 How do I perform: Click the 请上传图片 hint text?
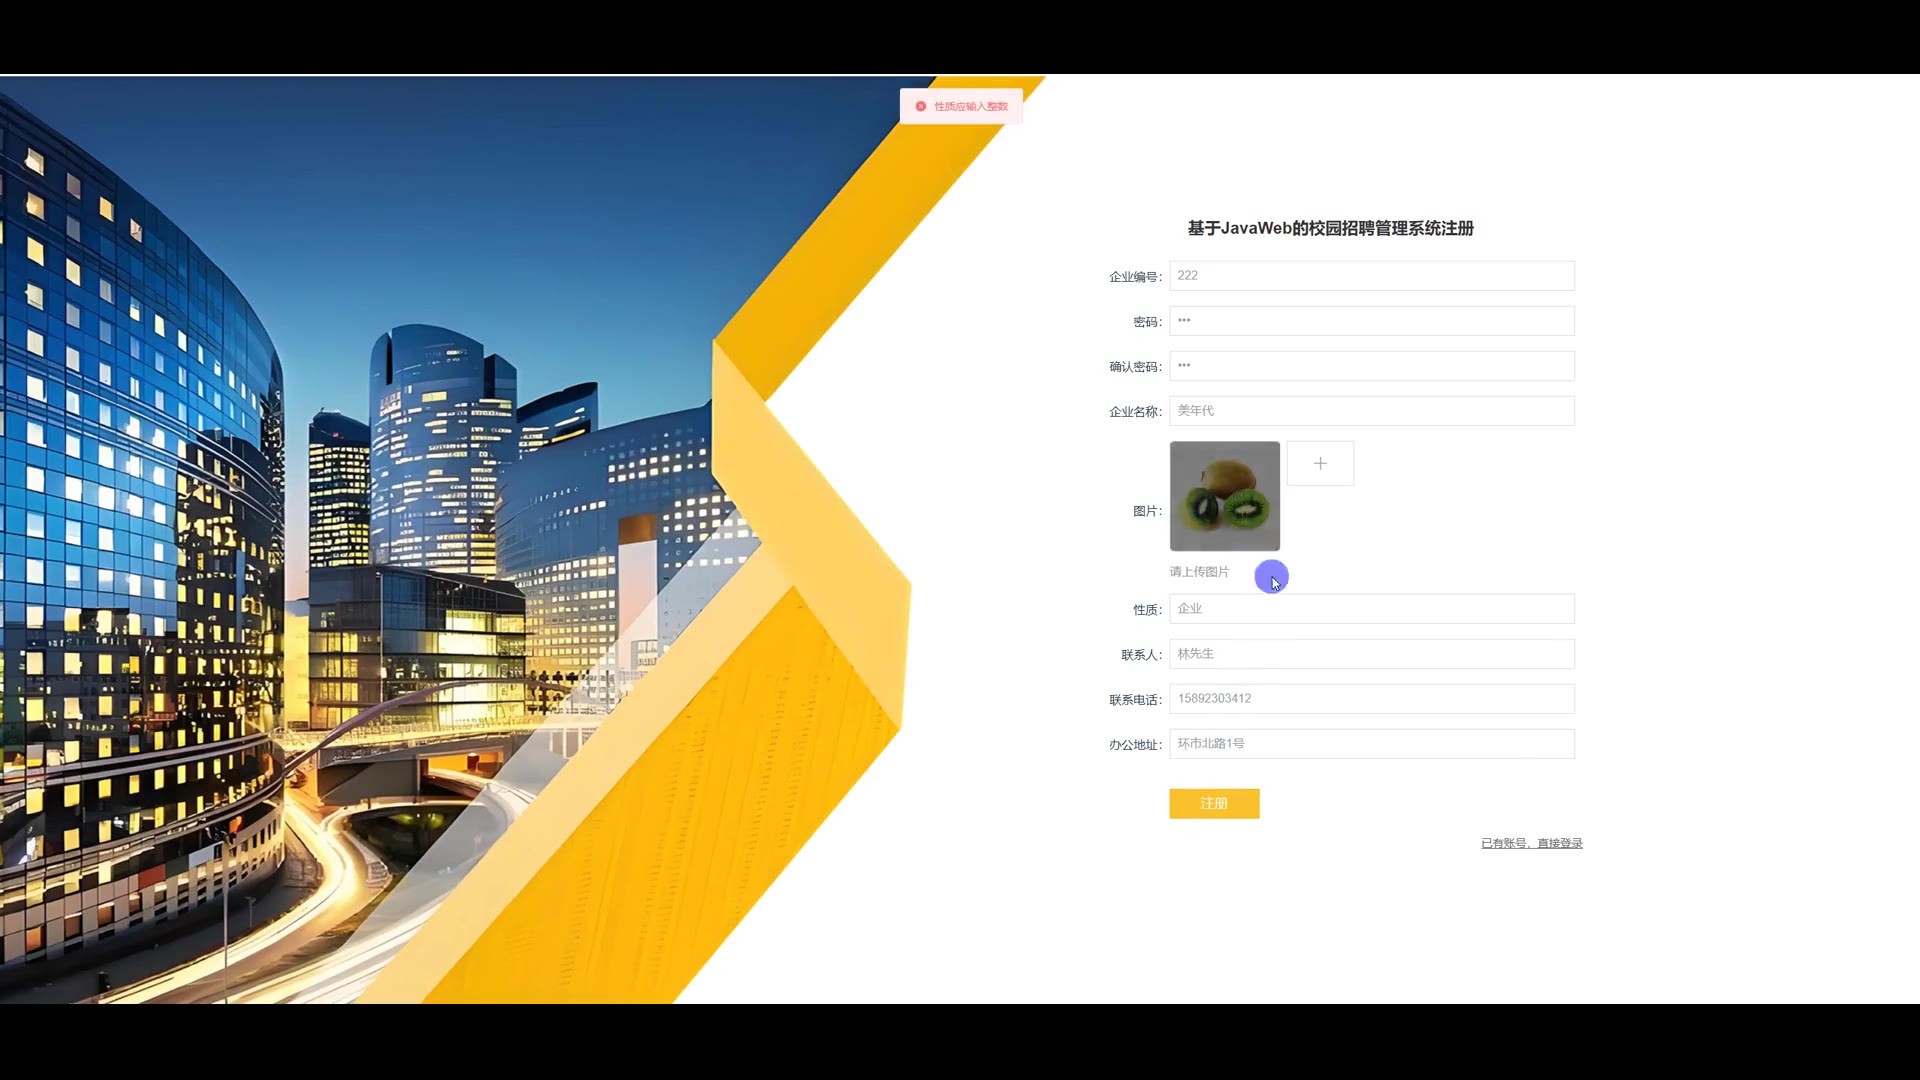tap(1199, 572)
